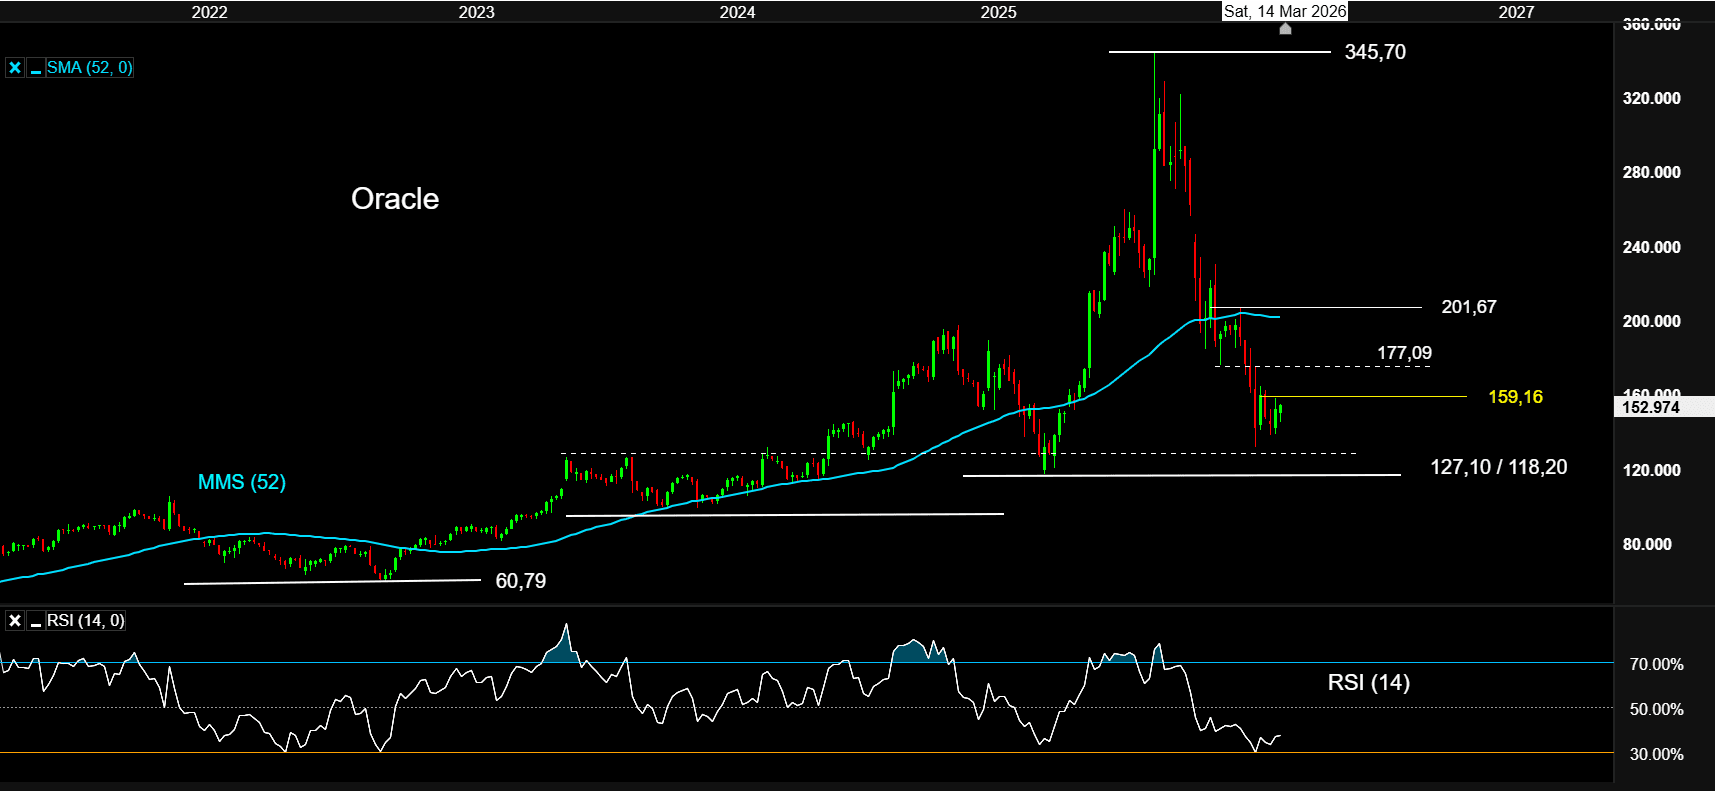
Task: Select the 345,70 high price label
Action: (x=1375, y=52)
